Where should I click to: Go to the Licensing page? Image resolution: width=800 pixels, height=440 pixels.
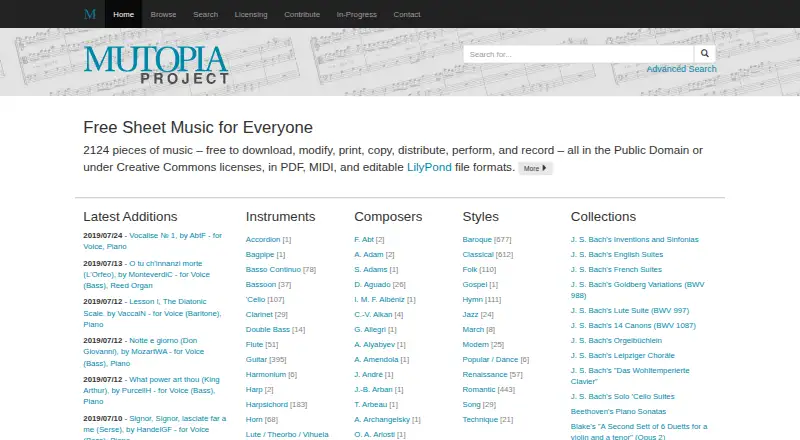tap(251, 14)
